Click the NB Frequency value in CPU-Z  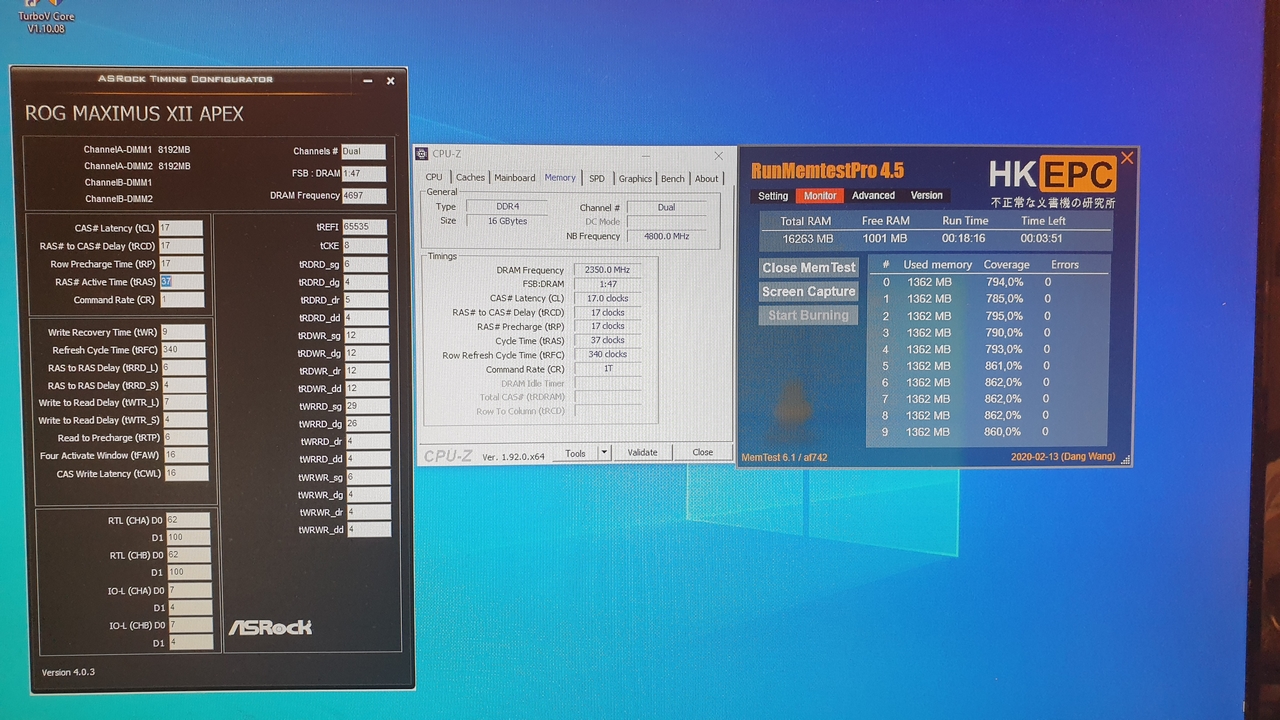(666, 237)
